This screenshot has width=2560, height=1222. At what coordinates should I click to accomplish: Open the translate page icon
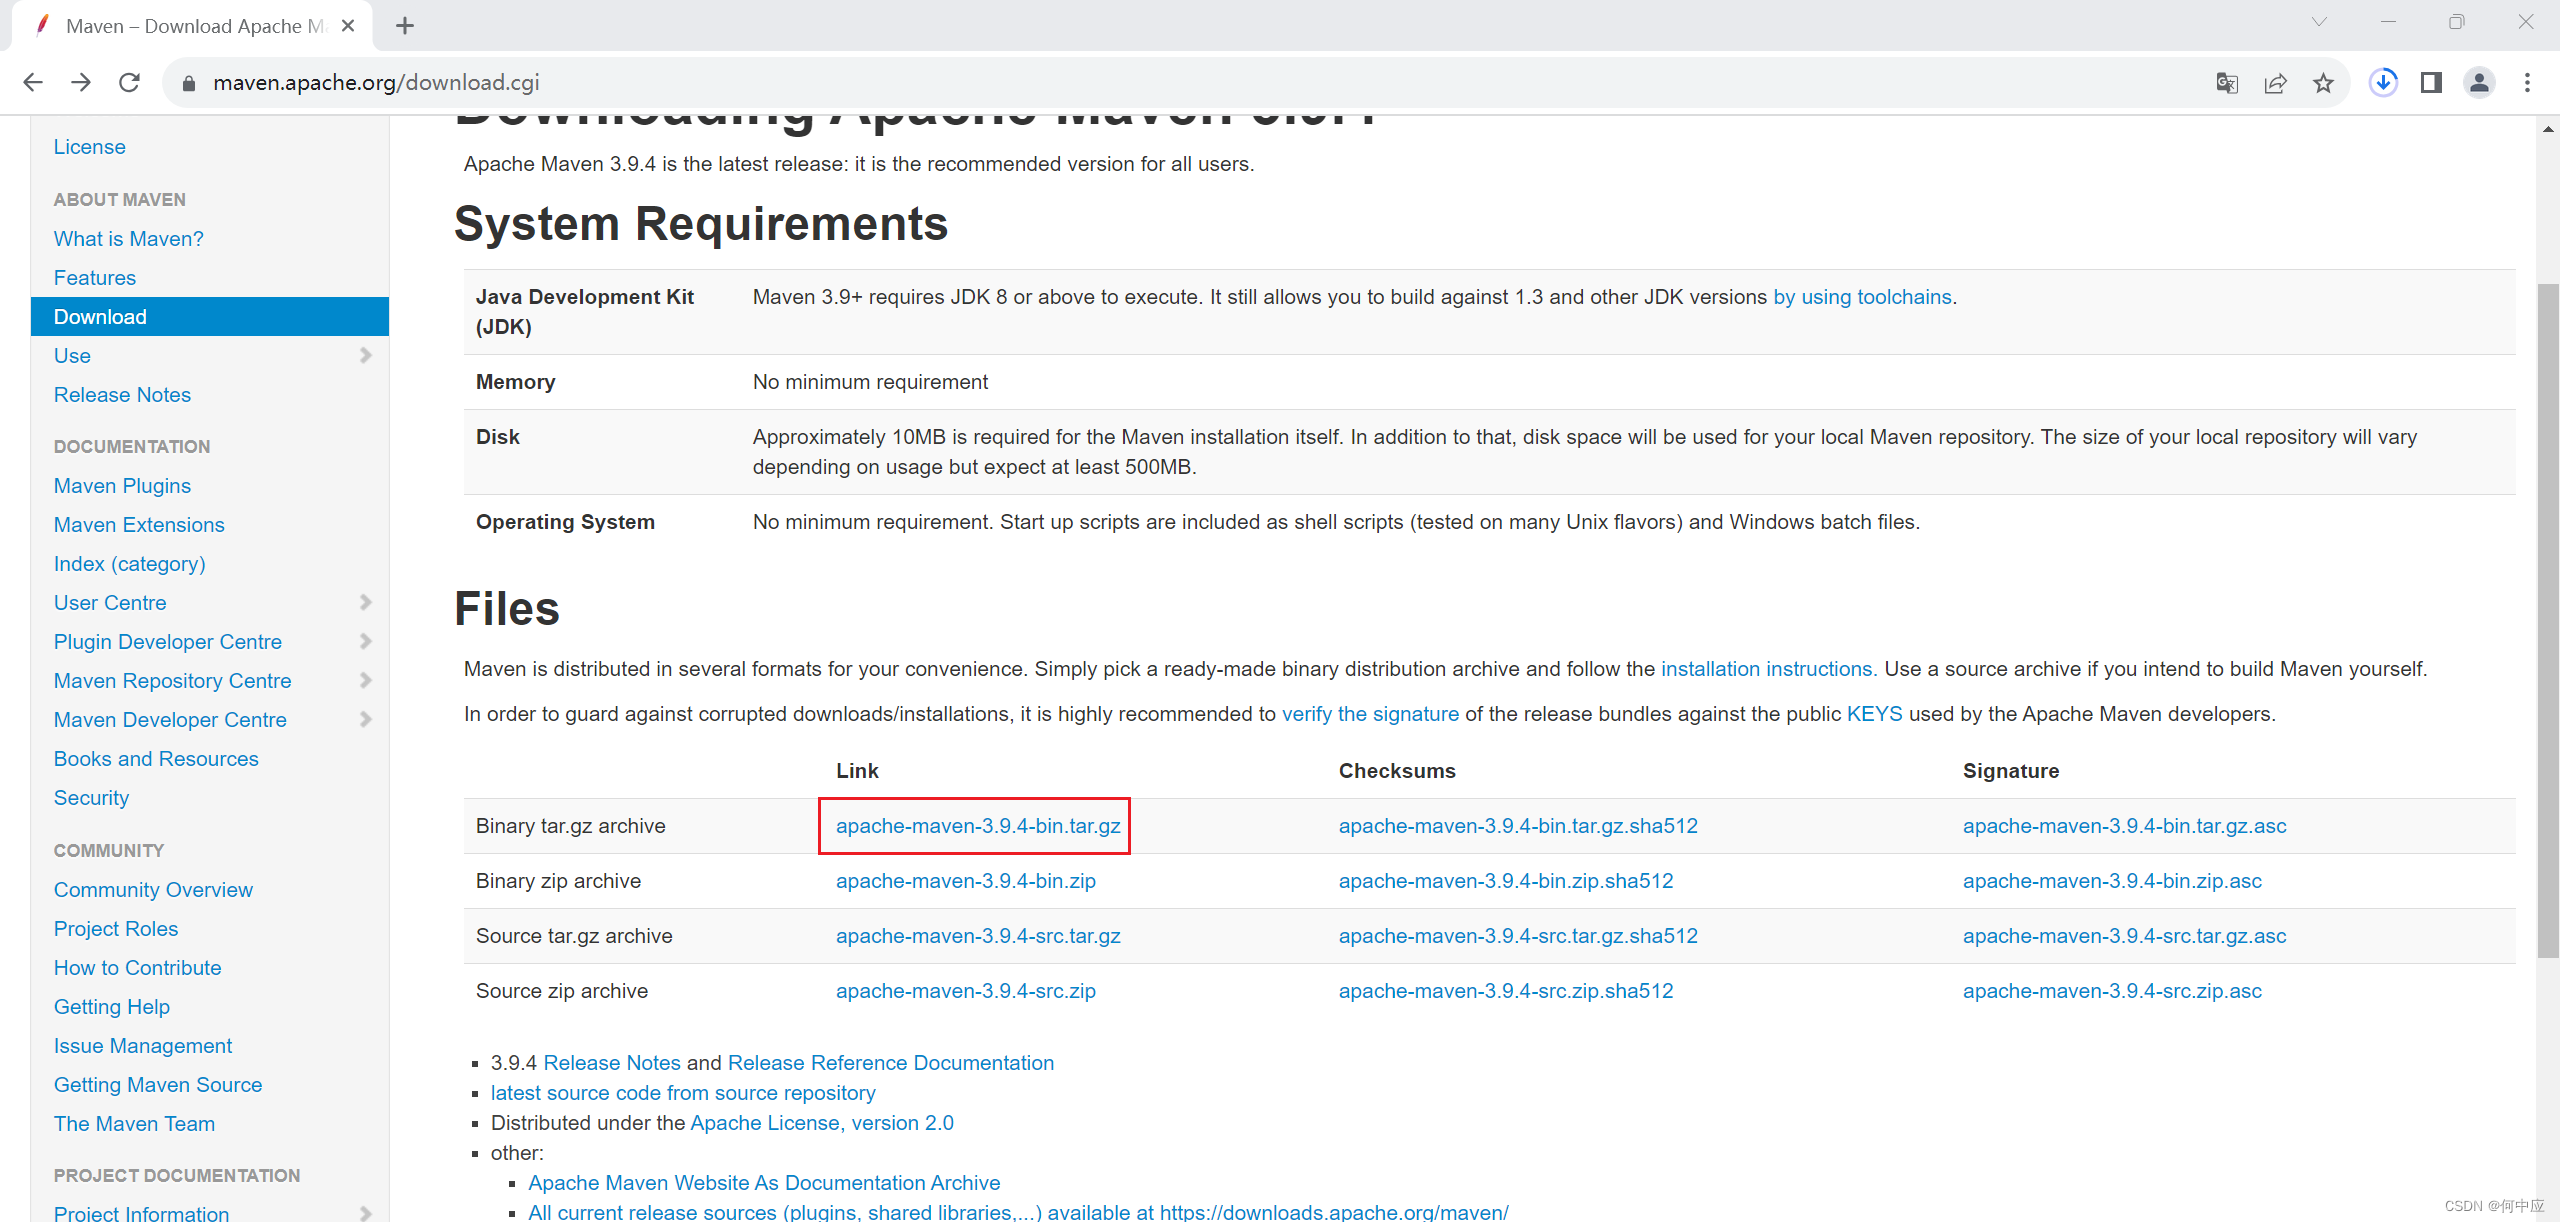click(2227, 83)
